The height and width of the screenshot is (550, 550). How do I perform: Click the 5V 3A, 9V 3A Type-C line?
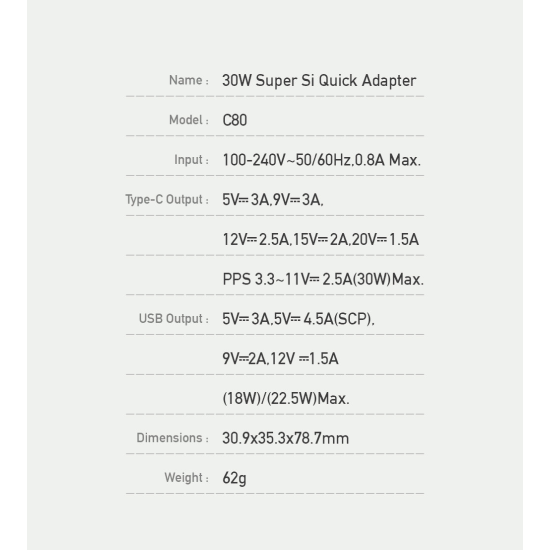(273, 200)
